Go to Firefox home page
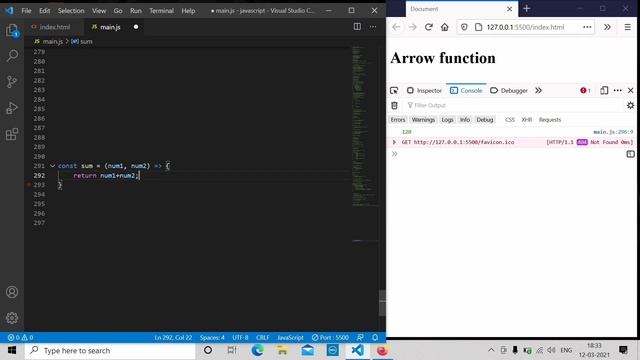 click(444, 27)
